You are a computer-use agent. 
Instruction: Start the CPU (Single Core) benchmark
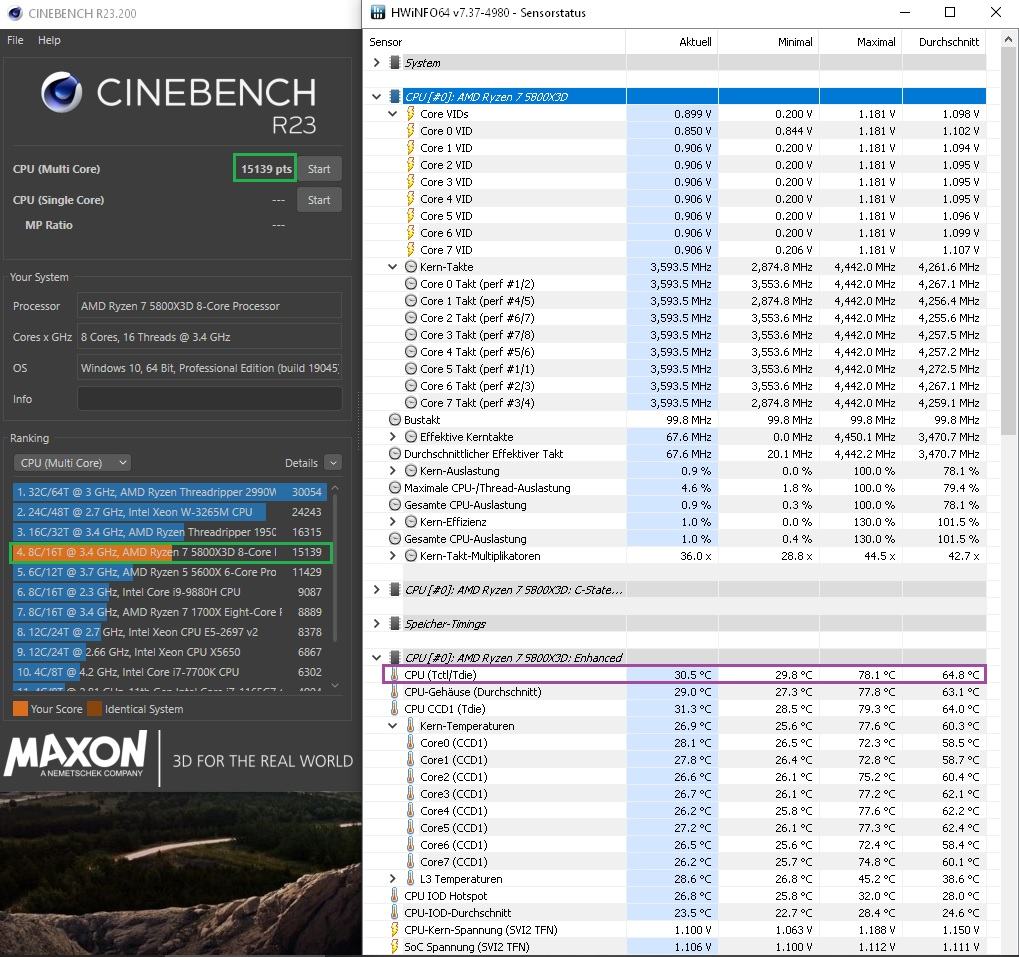tap(319, 200)
